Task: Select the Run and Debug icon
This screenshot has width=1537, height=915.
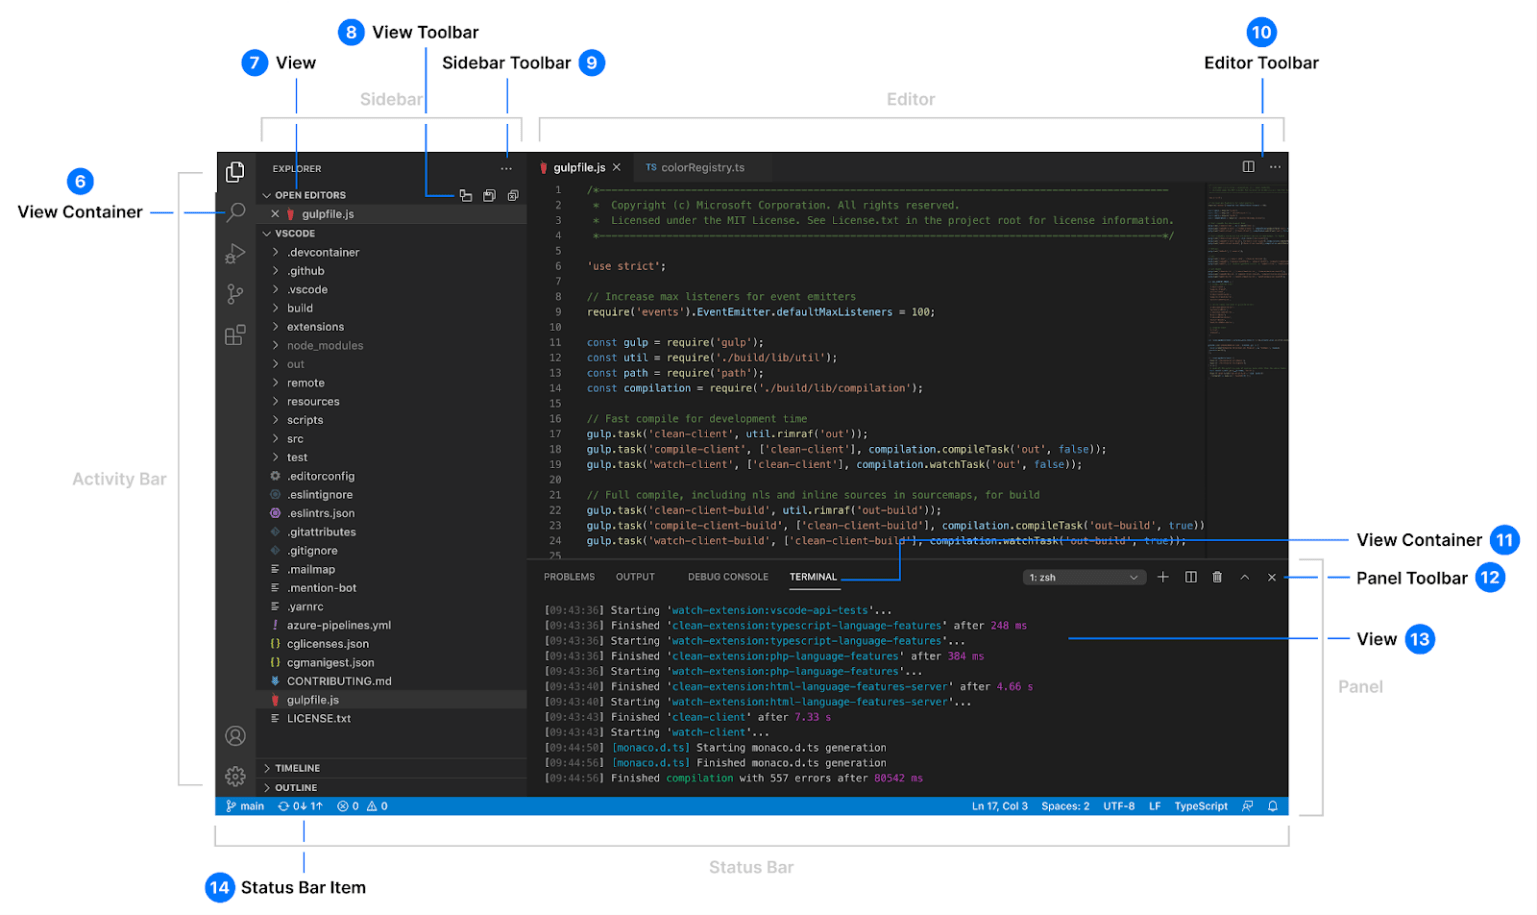Action: click(x=236, y=253)
